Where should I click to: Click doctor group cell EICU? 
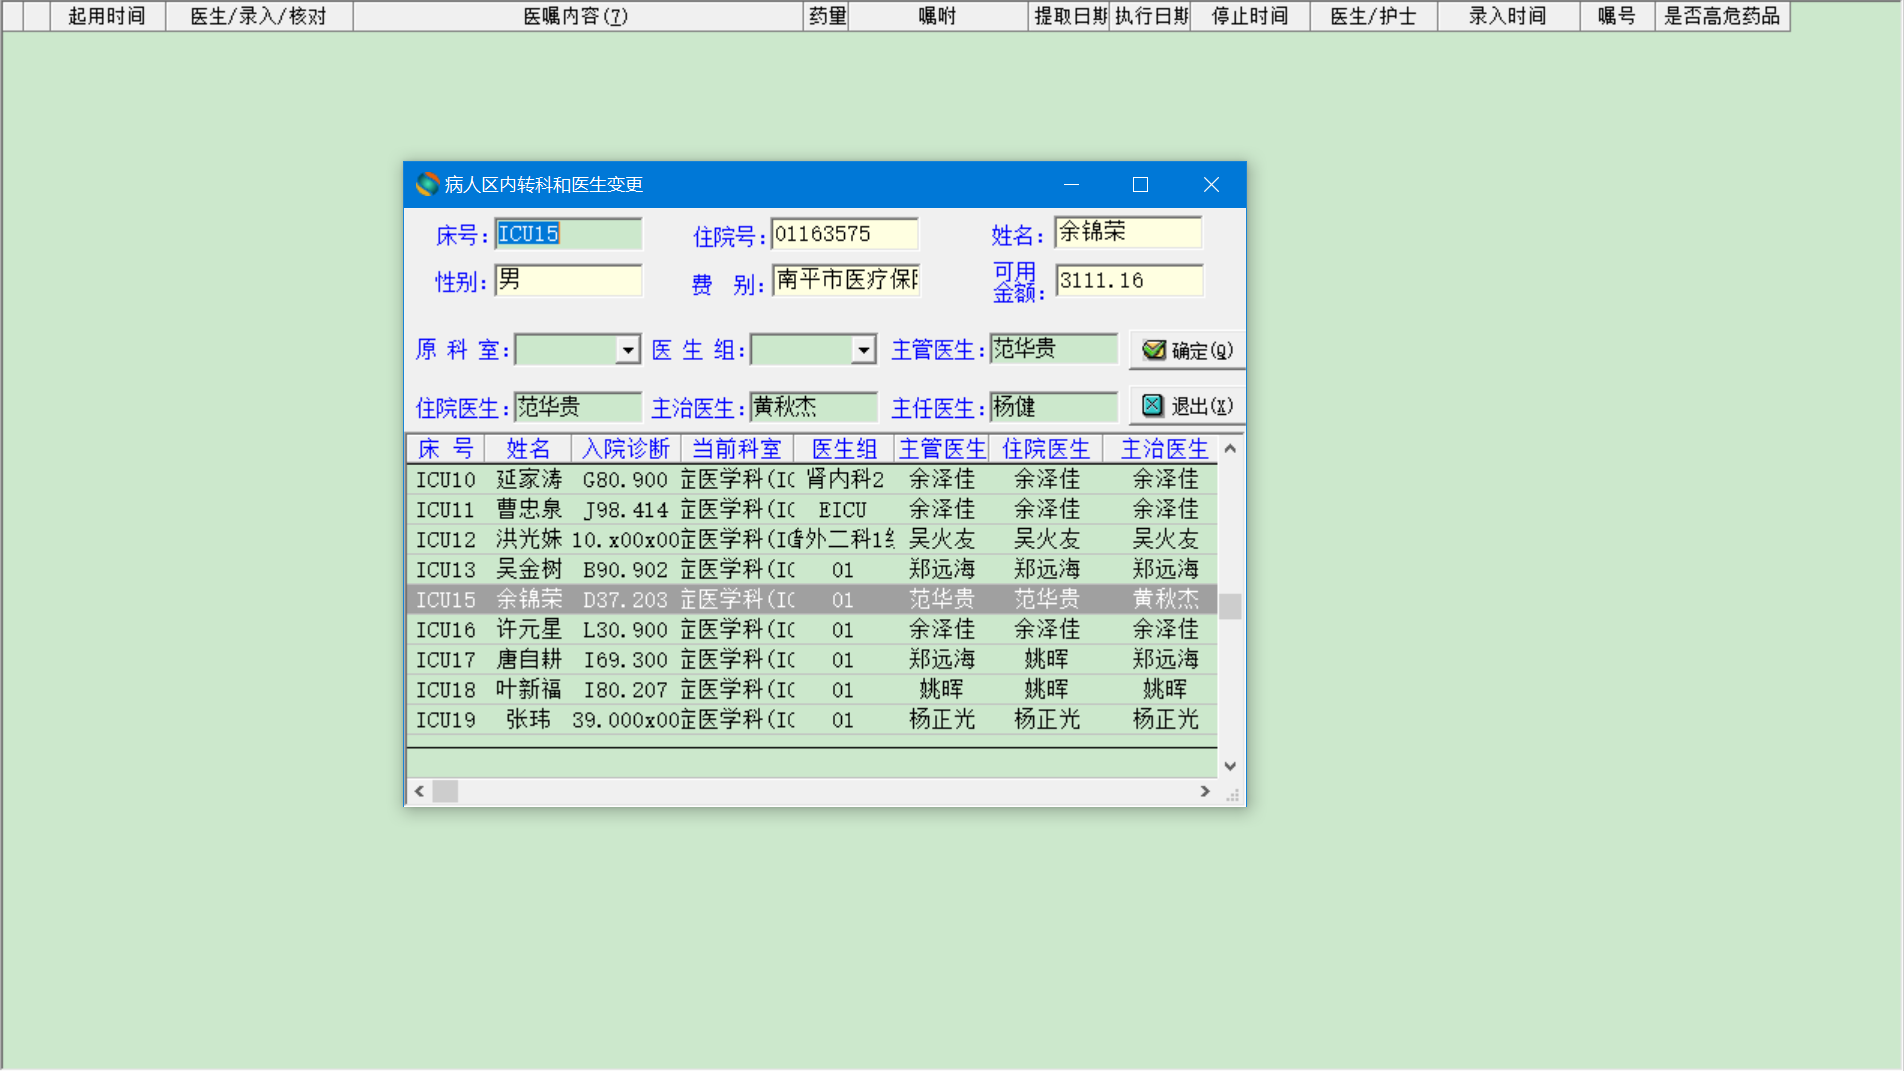coord(843,510)
